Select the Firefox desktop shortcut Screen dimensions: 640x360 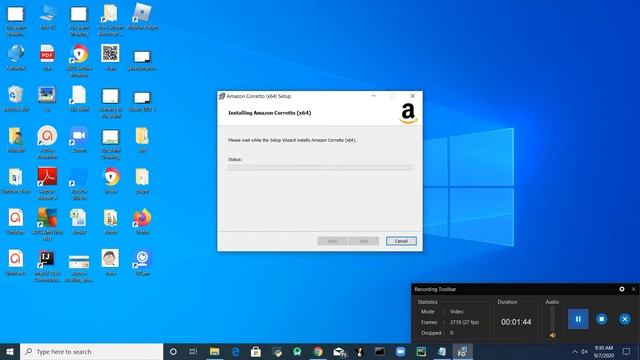point(142,221)
